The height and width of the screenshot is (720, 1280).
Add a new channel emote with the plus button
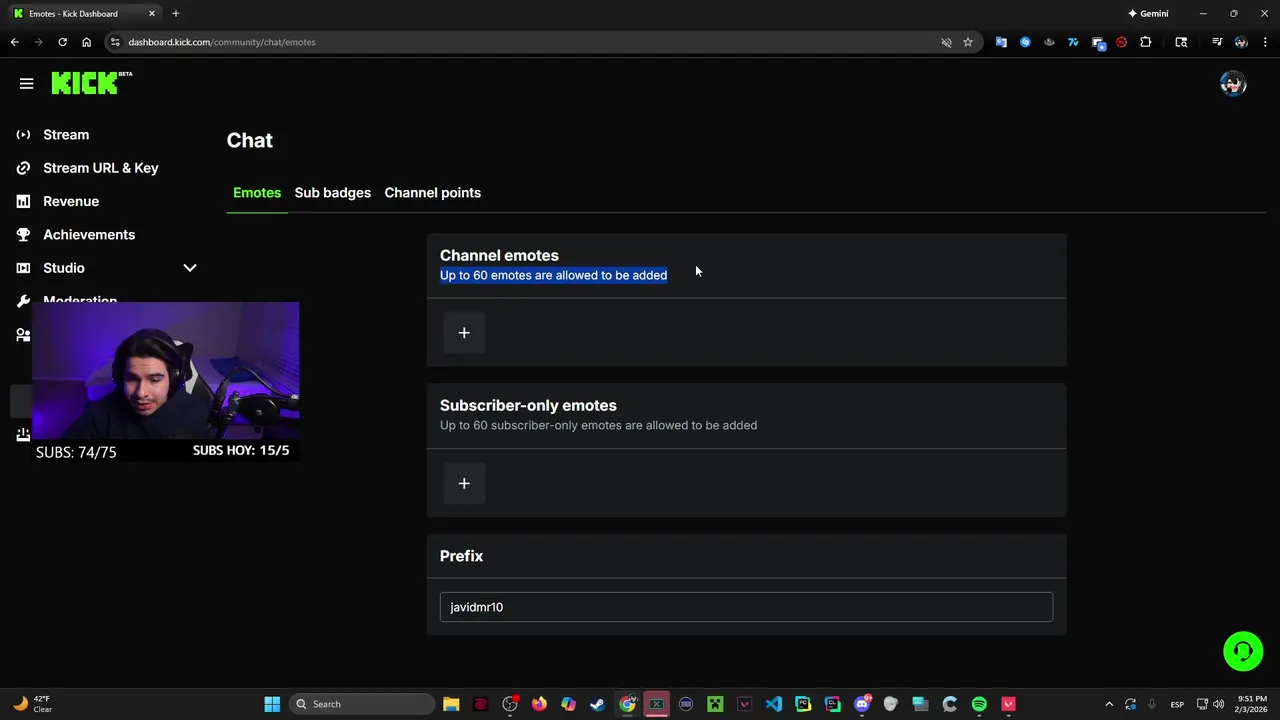[x=464, y=333]
